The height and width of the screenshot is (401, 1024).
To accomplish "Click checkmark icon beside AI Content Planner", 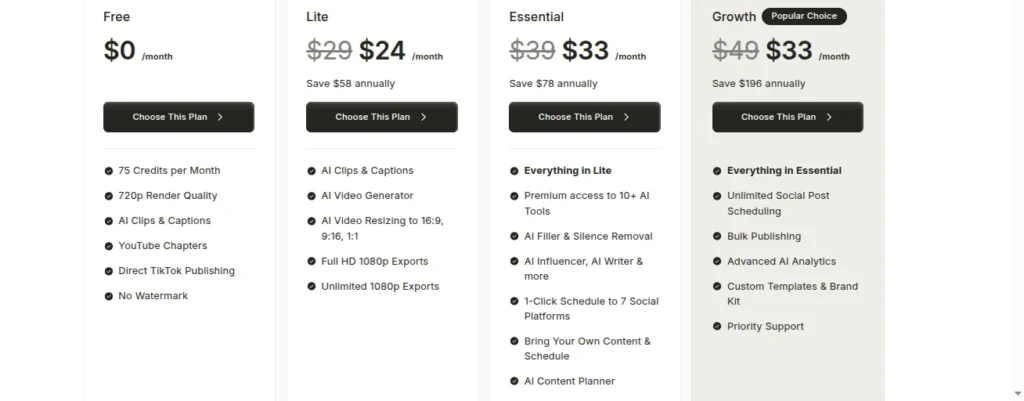I will coord(515,381).
